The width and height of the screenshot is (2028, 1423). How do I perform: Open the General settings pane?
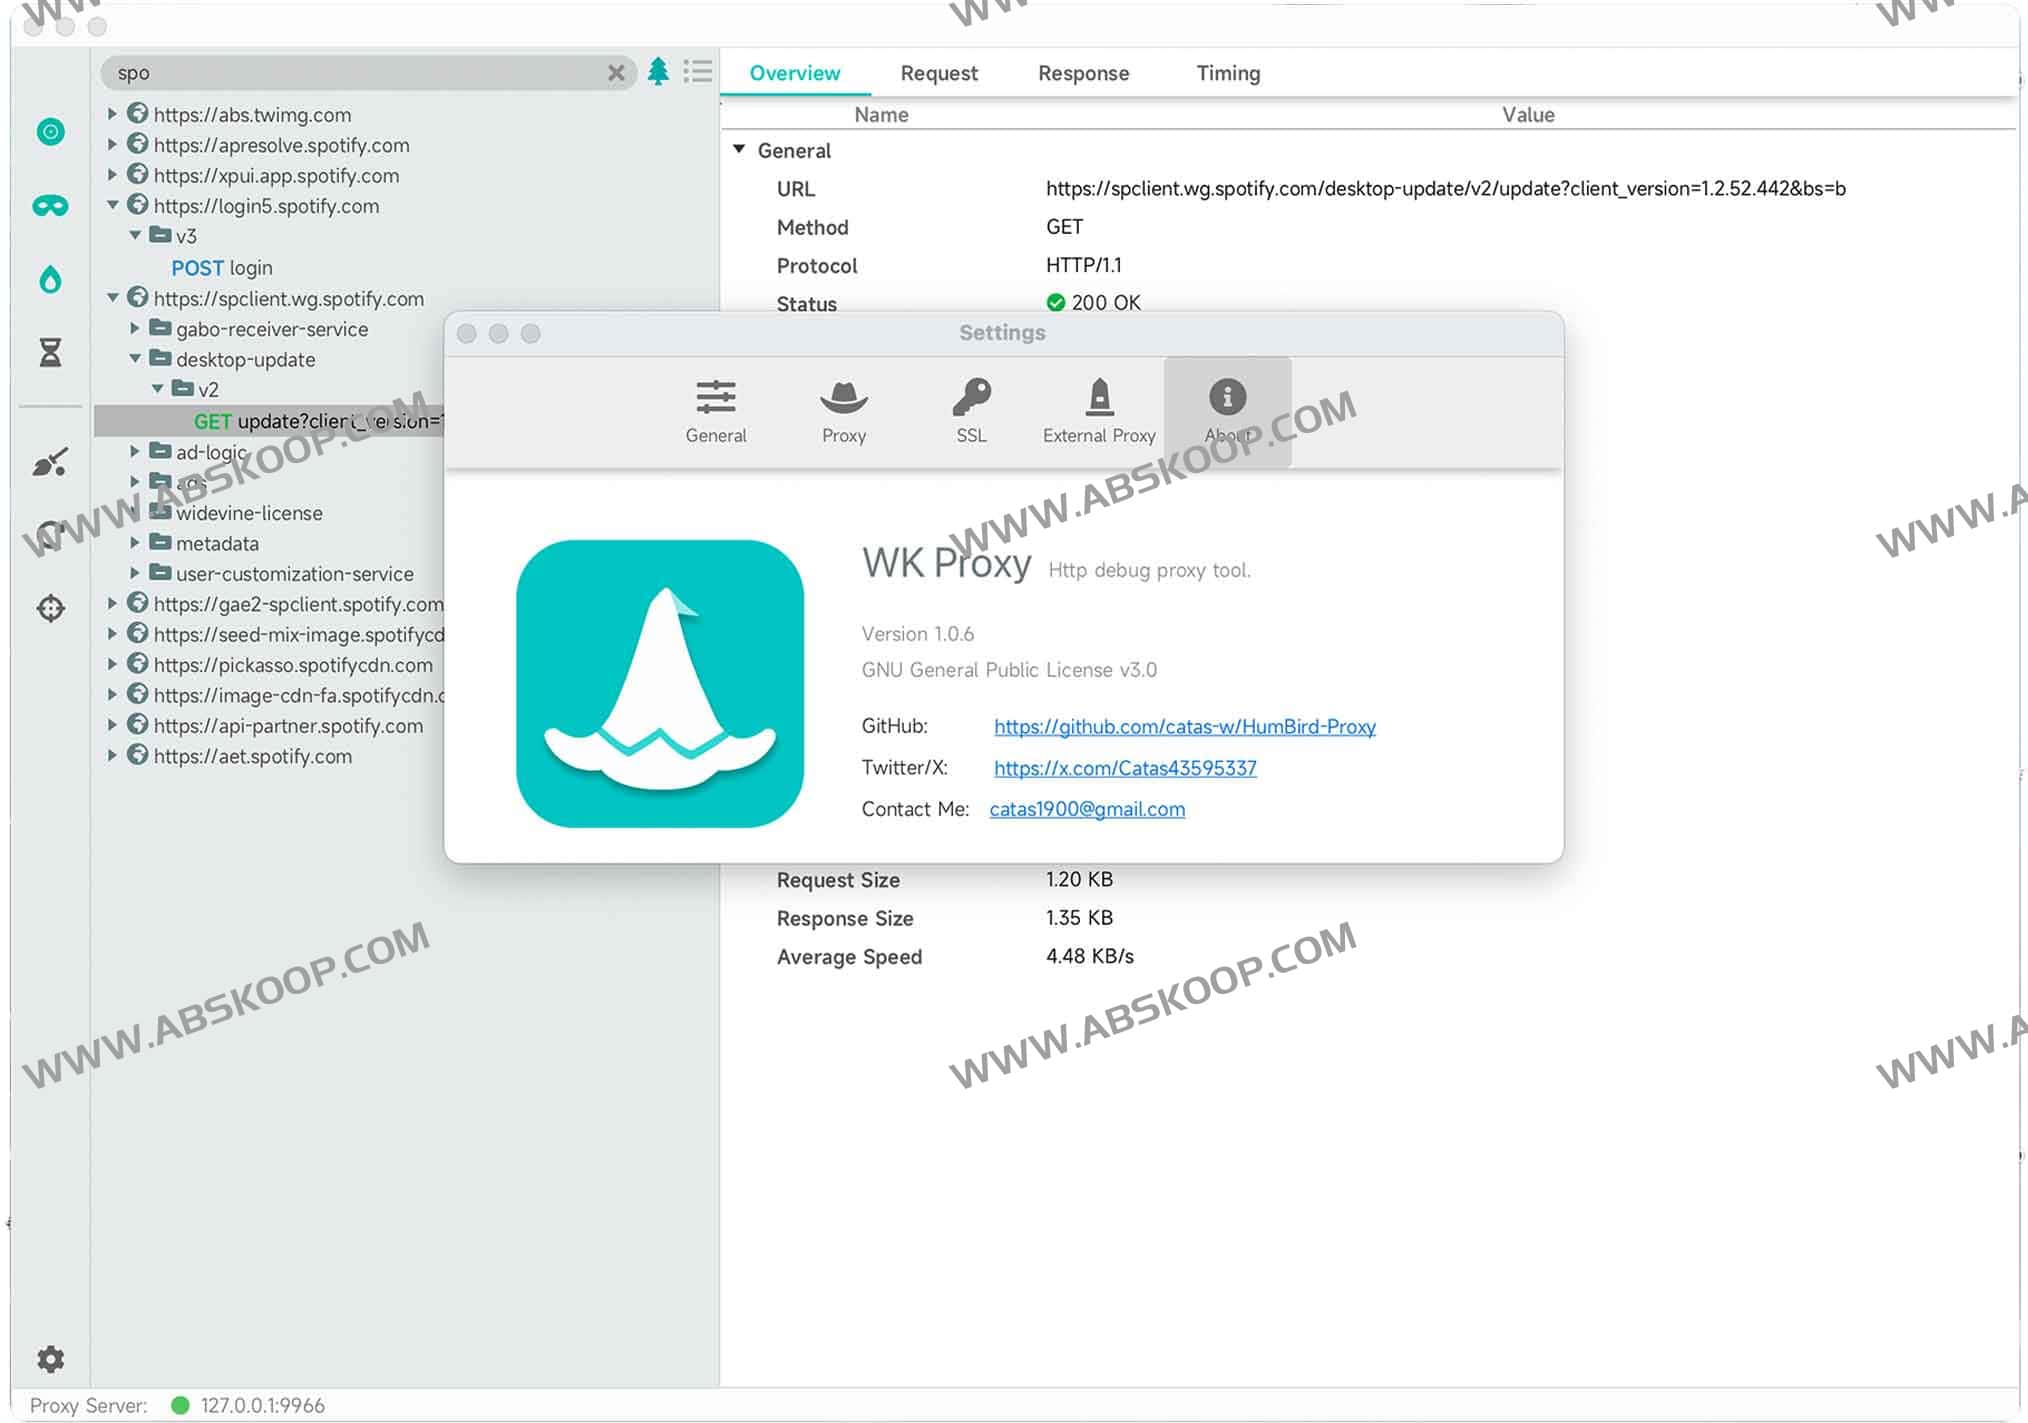tap(715, 411)
